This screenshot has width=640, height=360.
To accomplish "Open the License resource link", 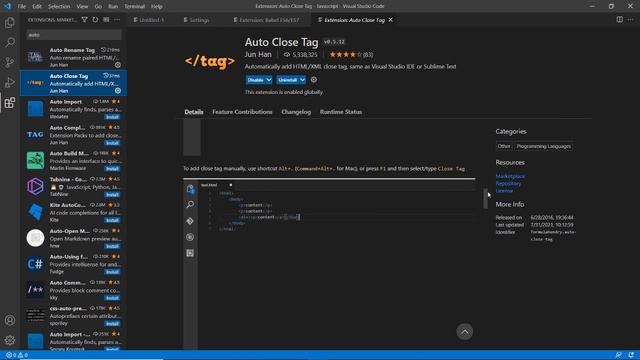I will click(x=504, y=191).
